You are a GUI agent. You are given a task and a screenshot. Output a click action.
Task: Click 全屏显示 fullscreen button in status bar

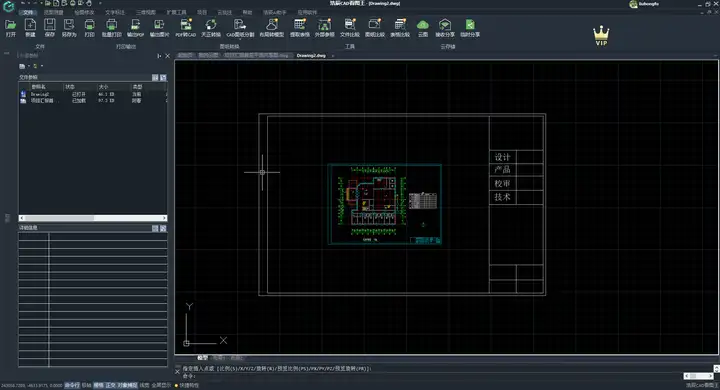click(161, 385)
